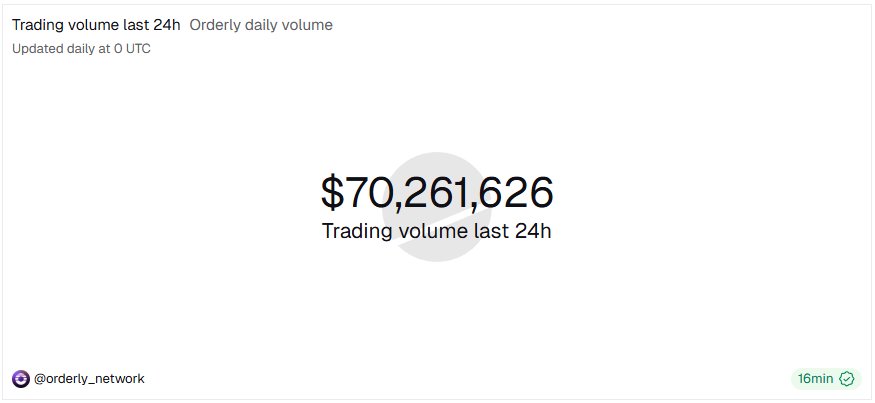Click the "Orderly daily volume" query name

(x=261, y=24)
